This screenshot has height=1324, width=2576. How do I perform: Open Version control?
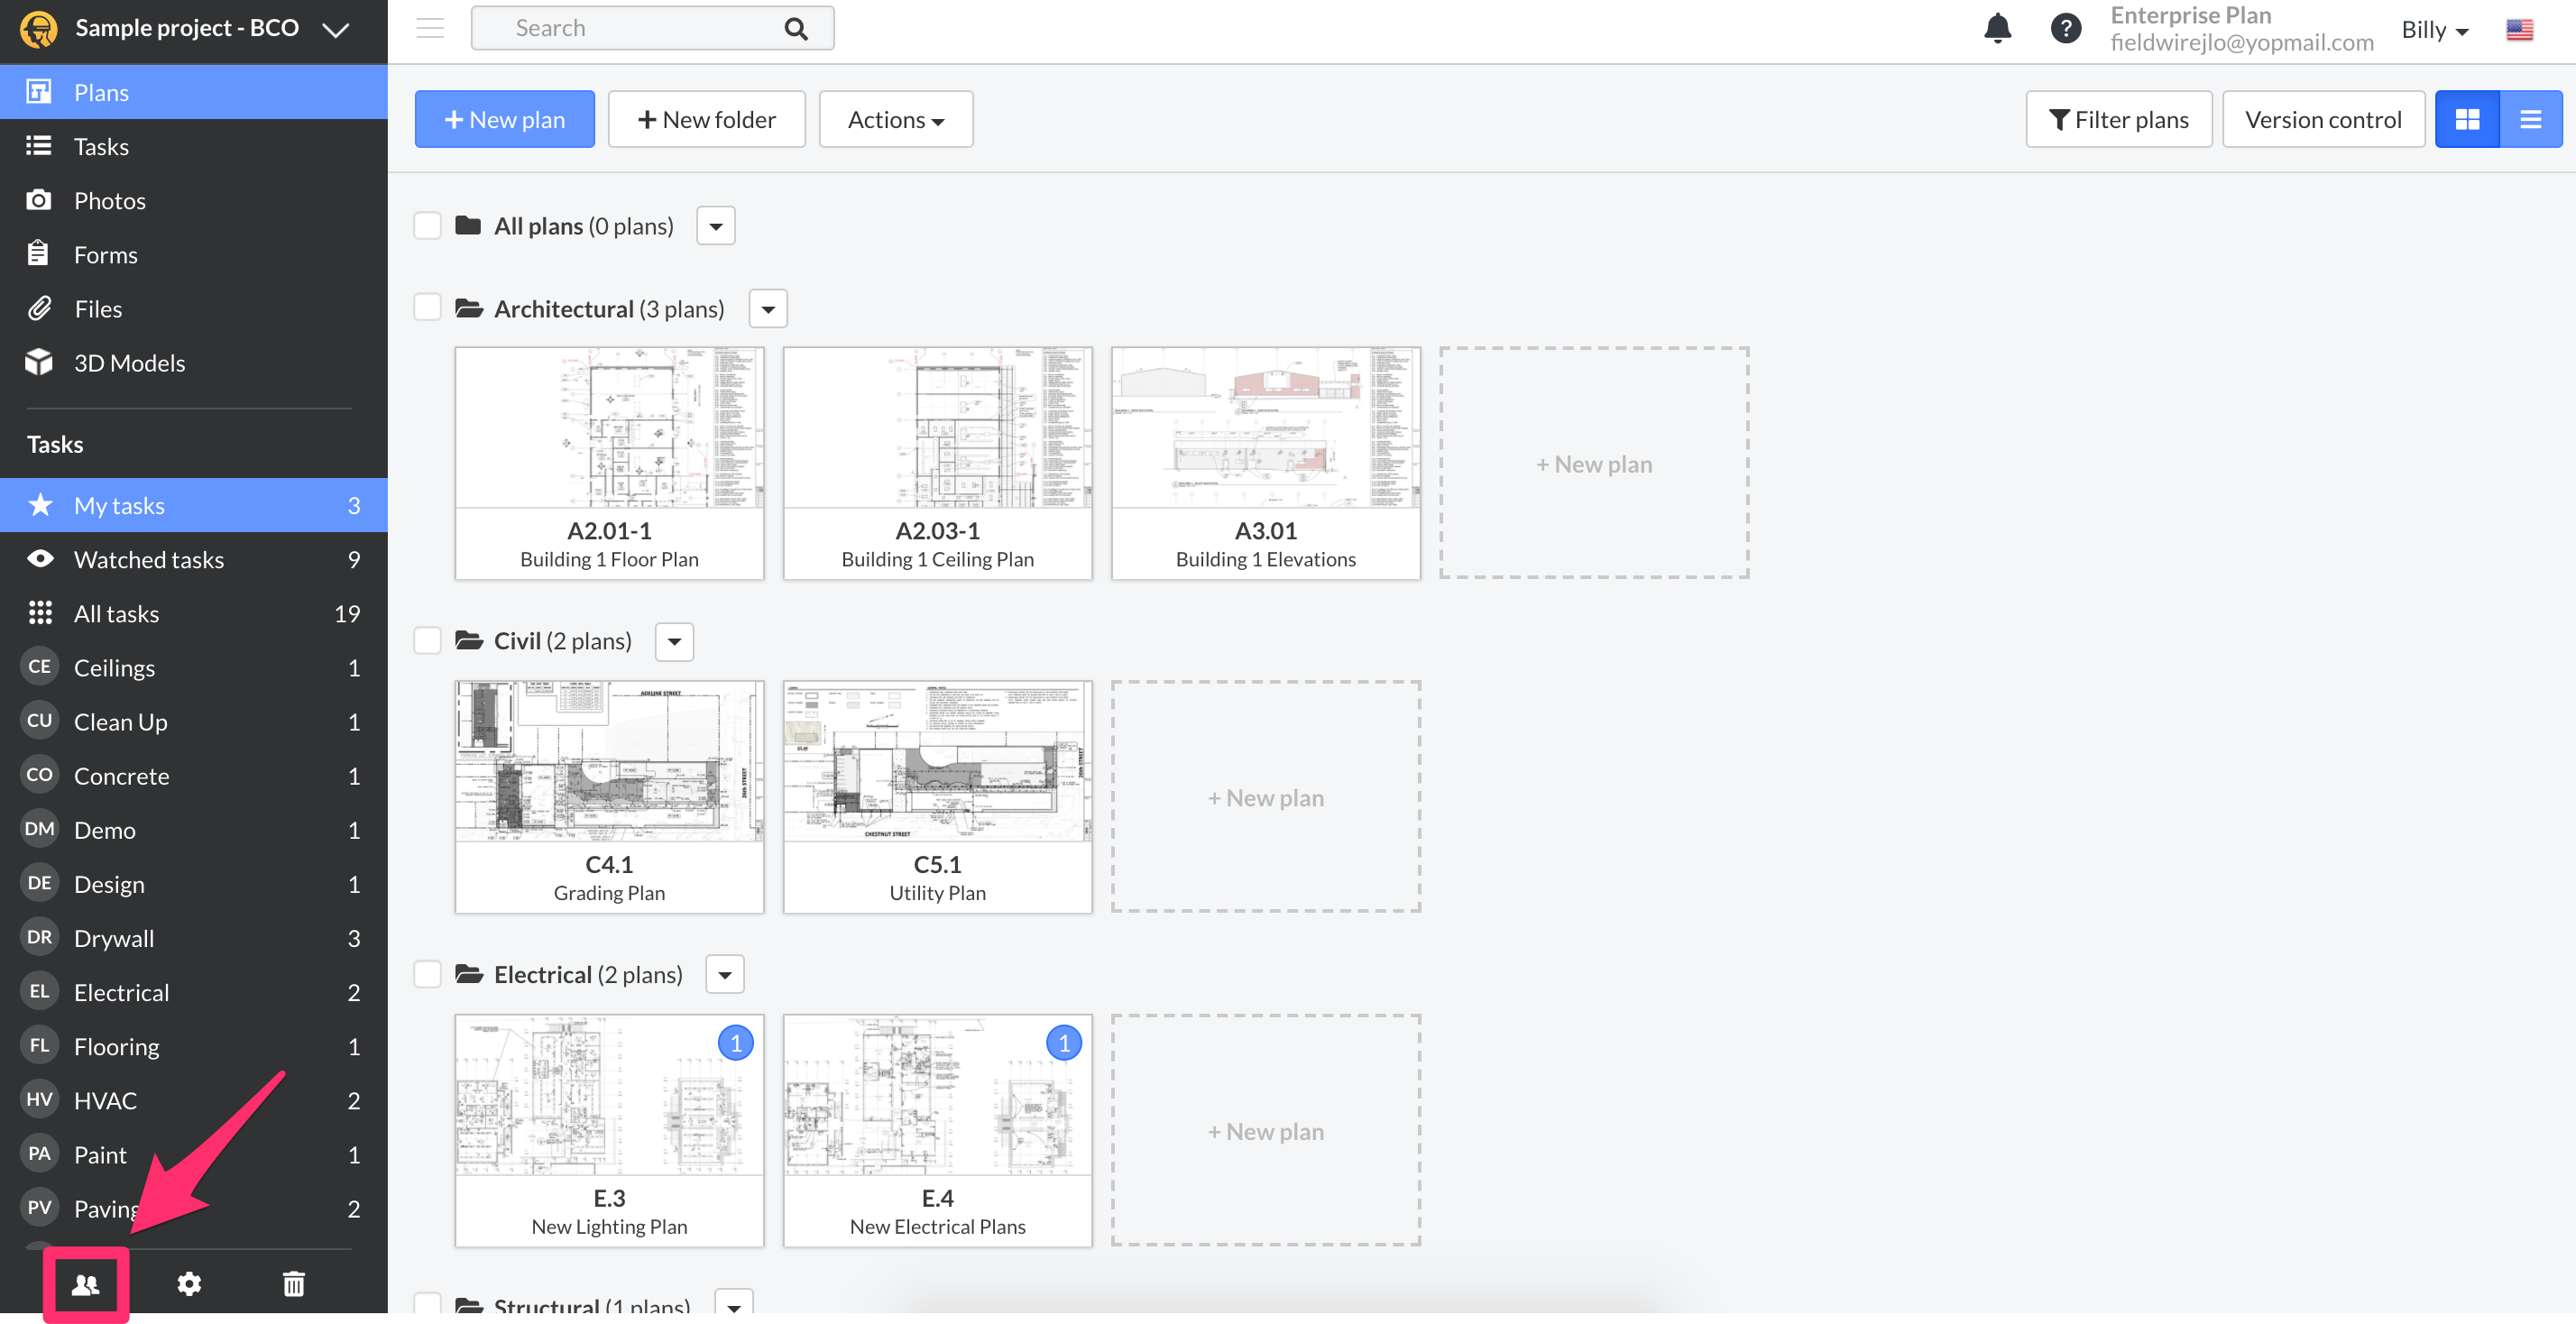click(x=2323, y=118)
